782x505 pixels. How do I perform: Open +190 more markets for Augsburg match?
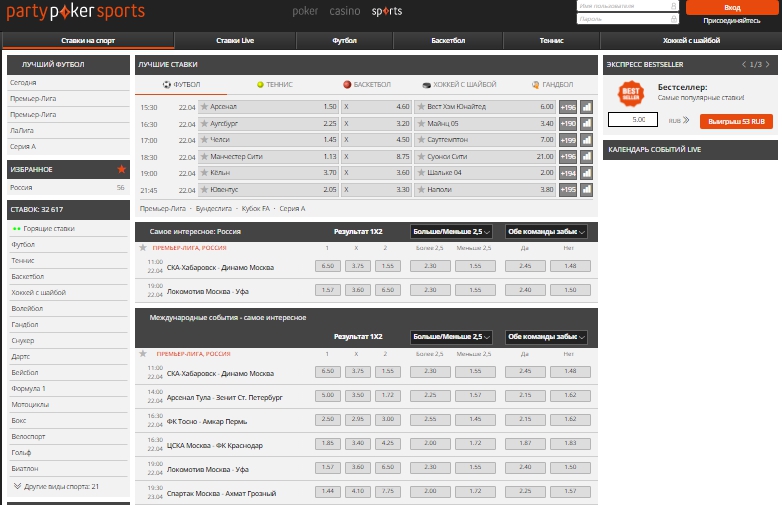(568, 123)
